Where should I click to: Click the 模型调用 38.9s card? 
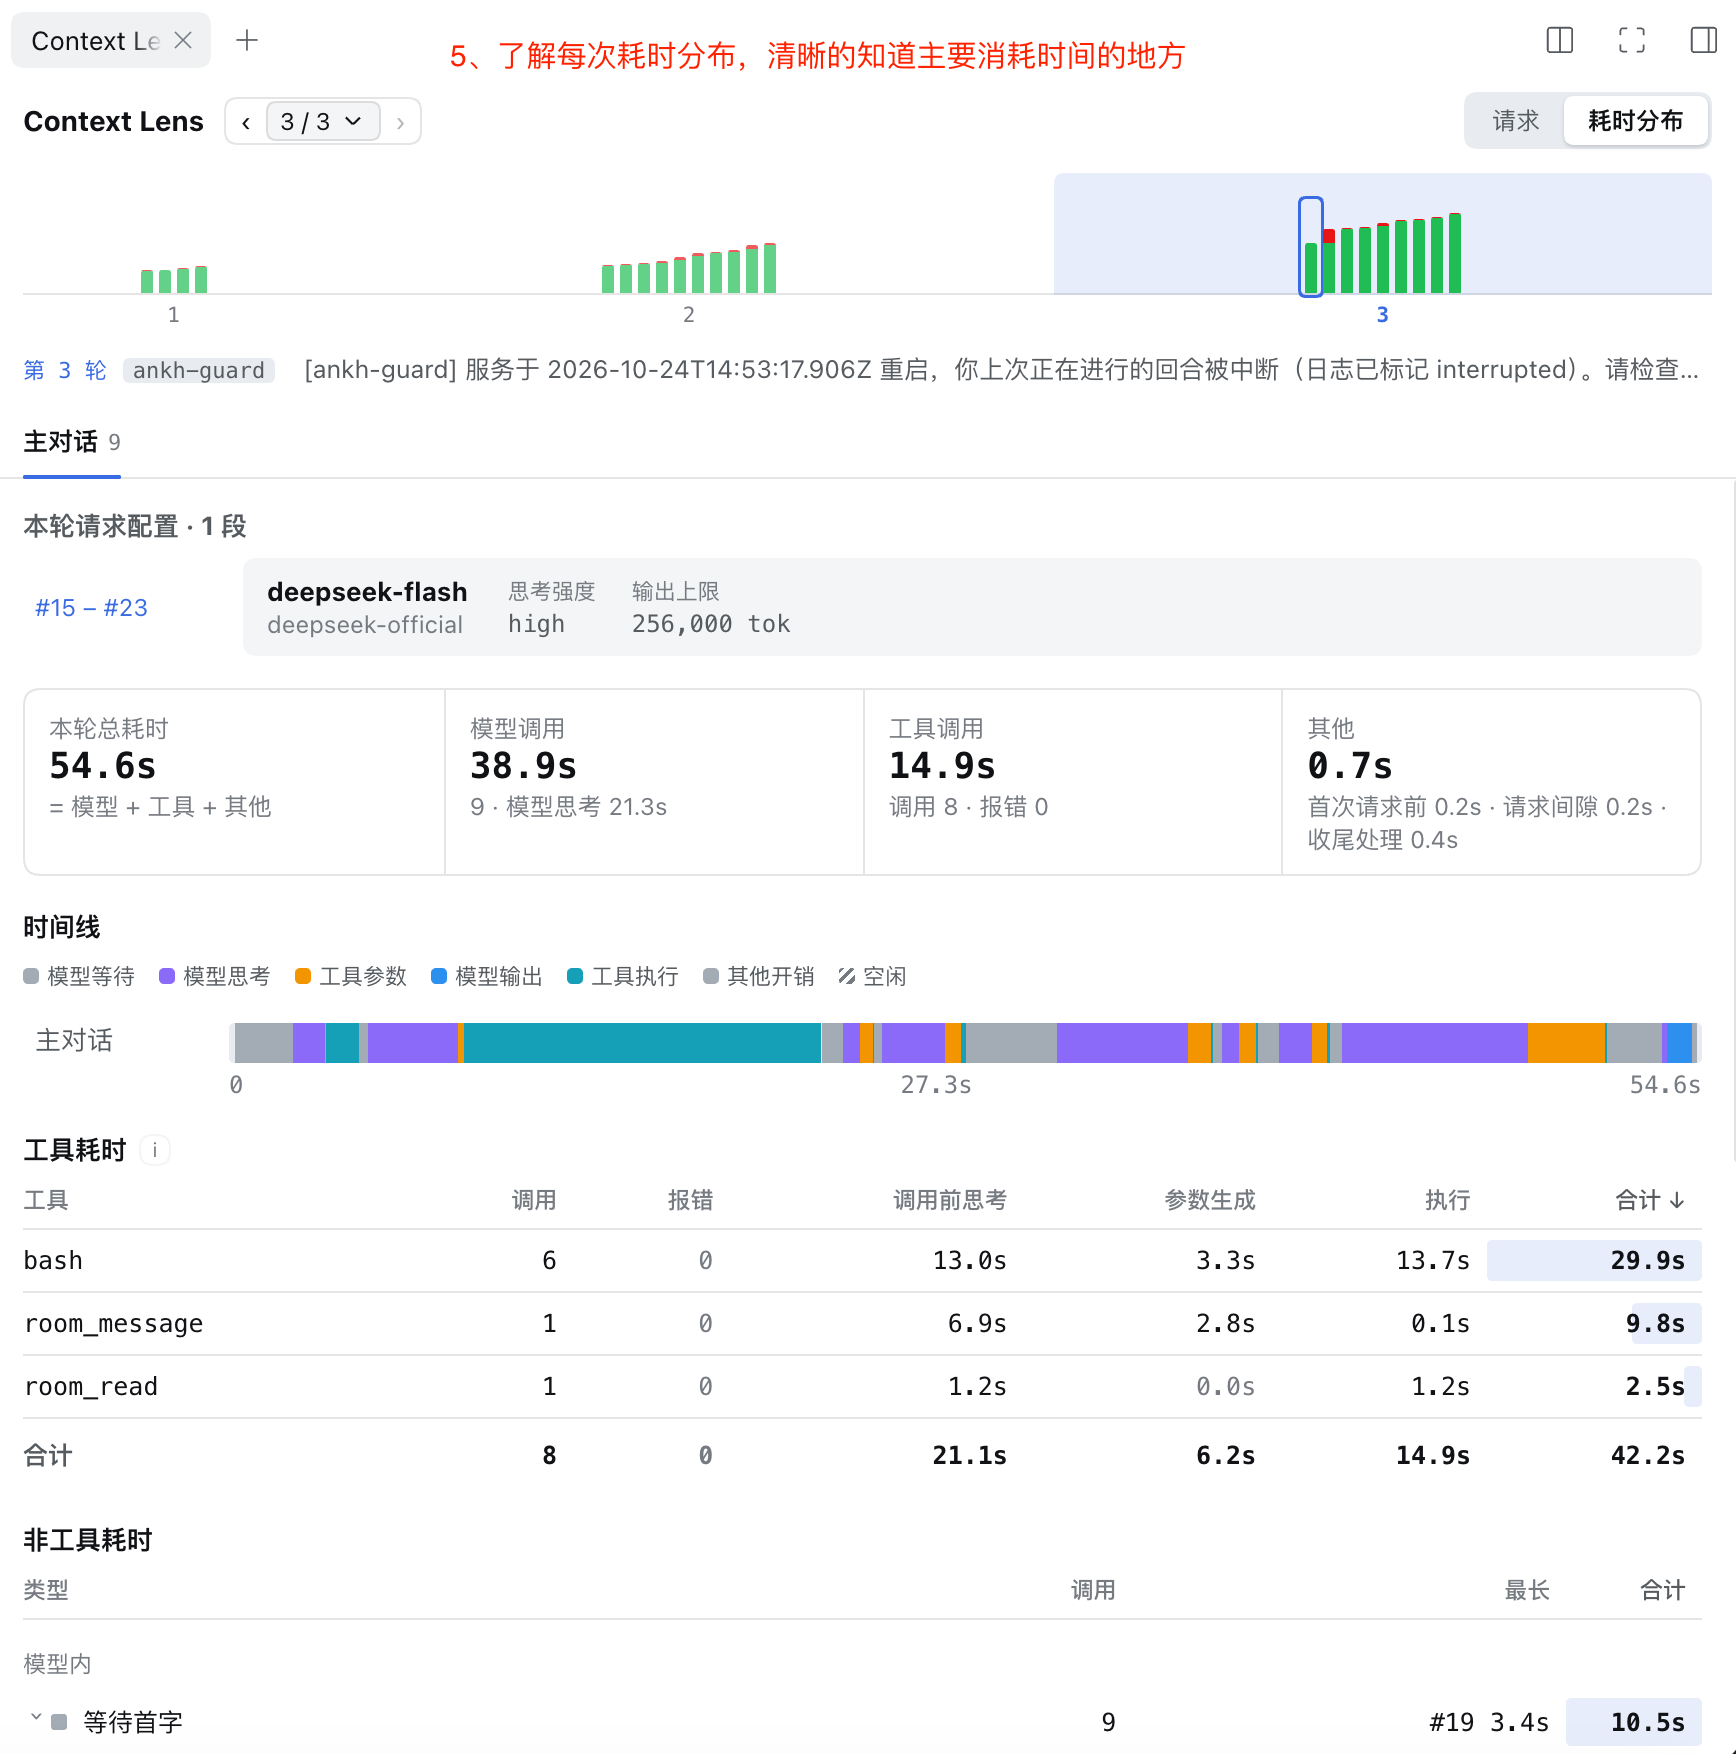pos(654,782)
